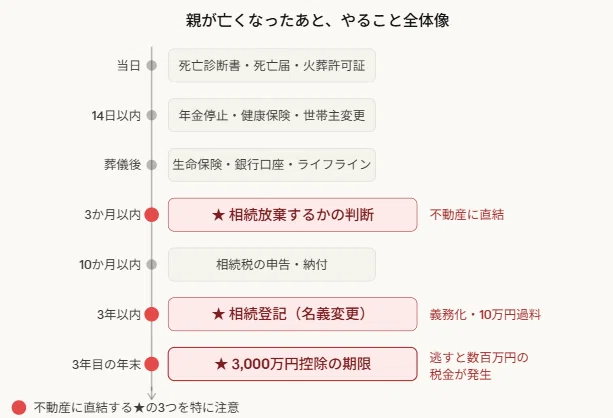Click the title 親が亡くなったあと、やること全体像
613x418 pixels.
pyautogui.click(x=317, y=20)
